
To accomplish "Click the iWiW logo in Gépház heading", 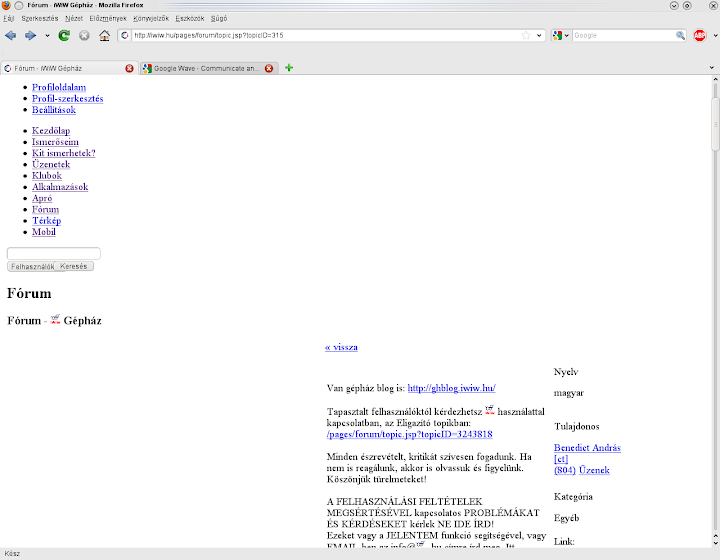I will pos(55,319).
